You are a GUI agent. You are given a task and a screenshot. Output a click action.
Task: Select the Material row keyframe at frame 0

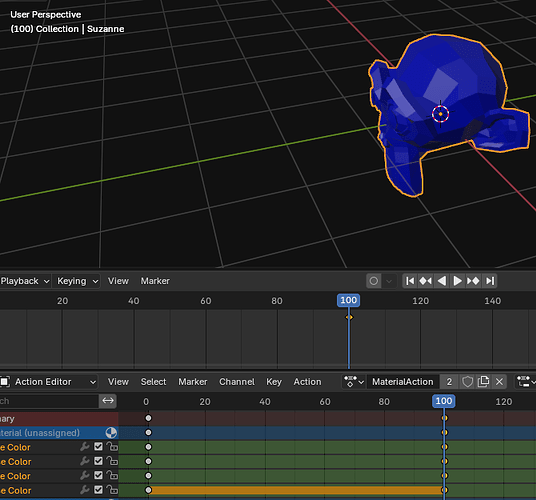[148, 432]
